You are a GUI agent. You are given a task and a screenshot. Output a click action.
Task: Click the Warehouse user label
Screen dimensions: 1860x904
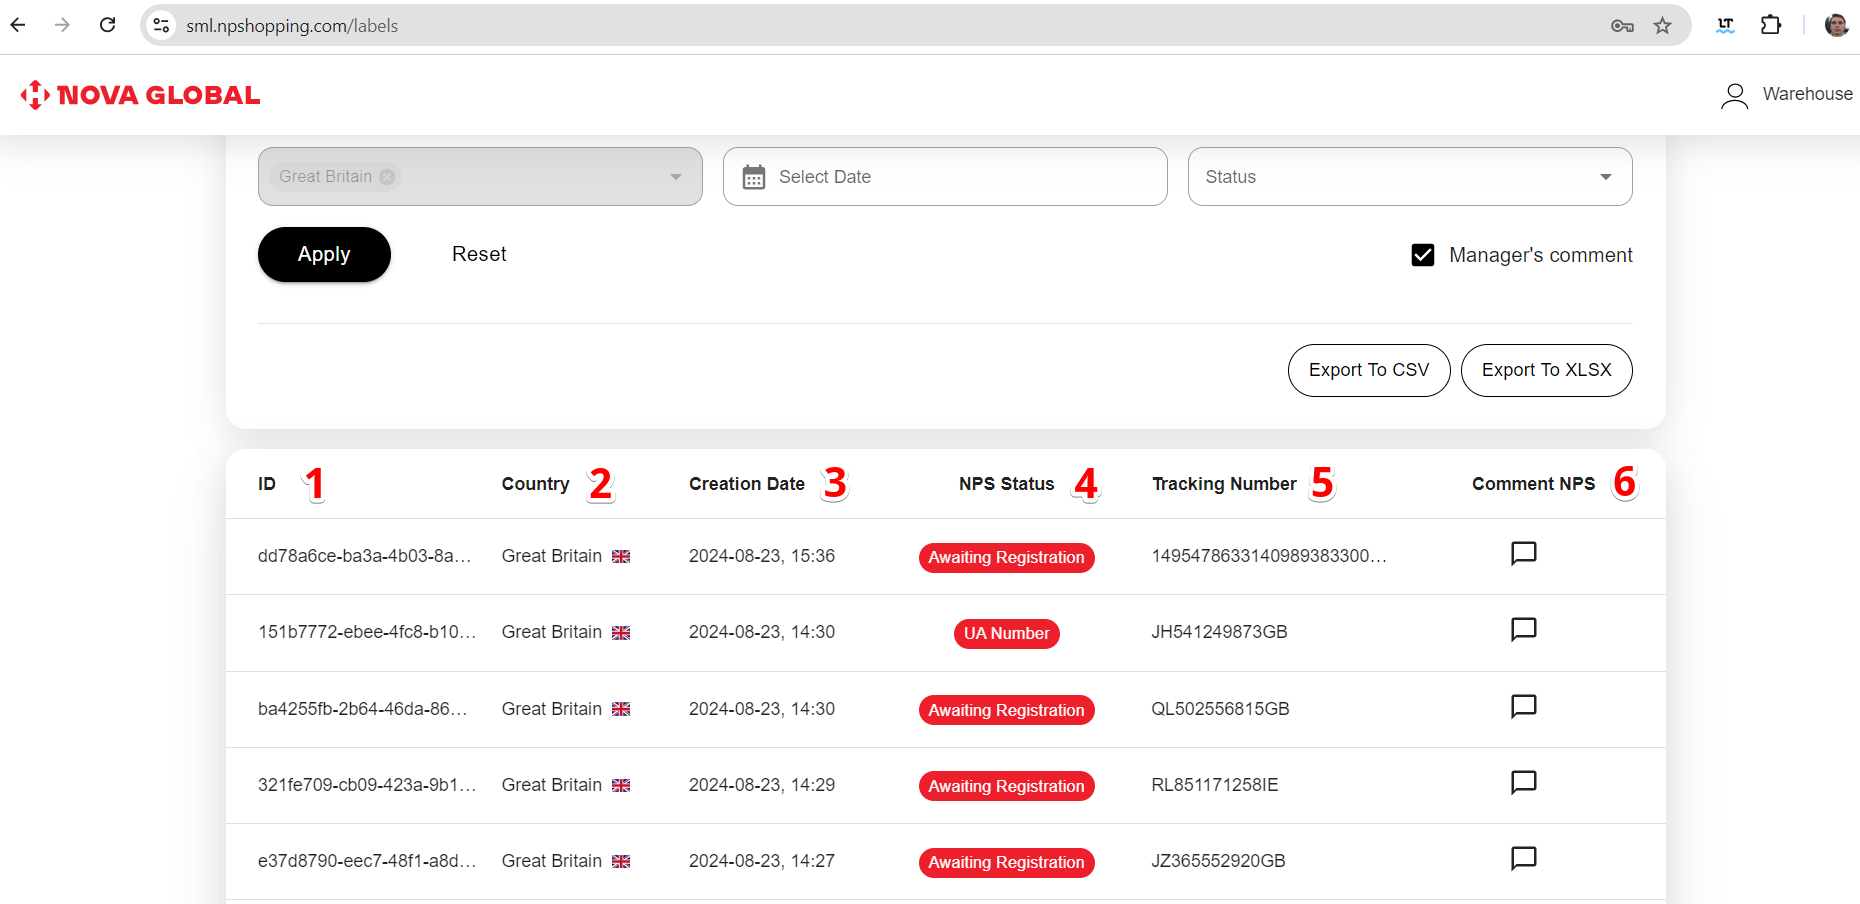point(1807,94)
